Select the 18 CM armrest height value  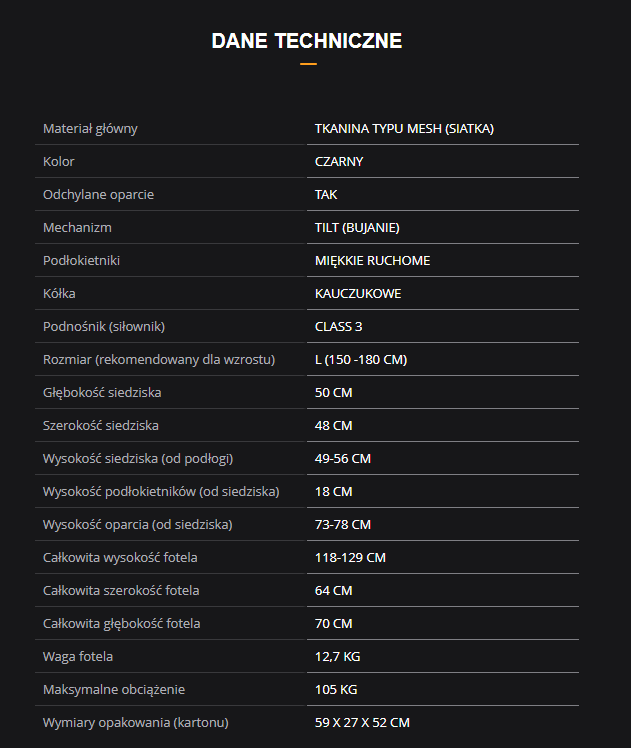333,491
